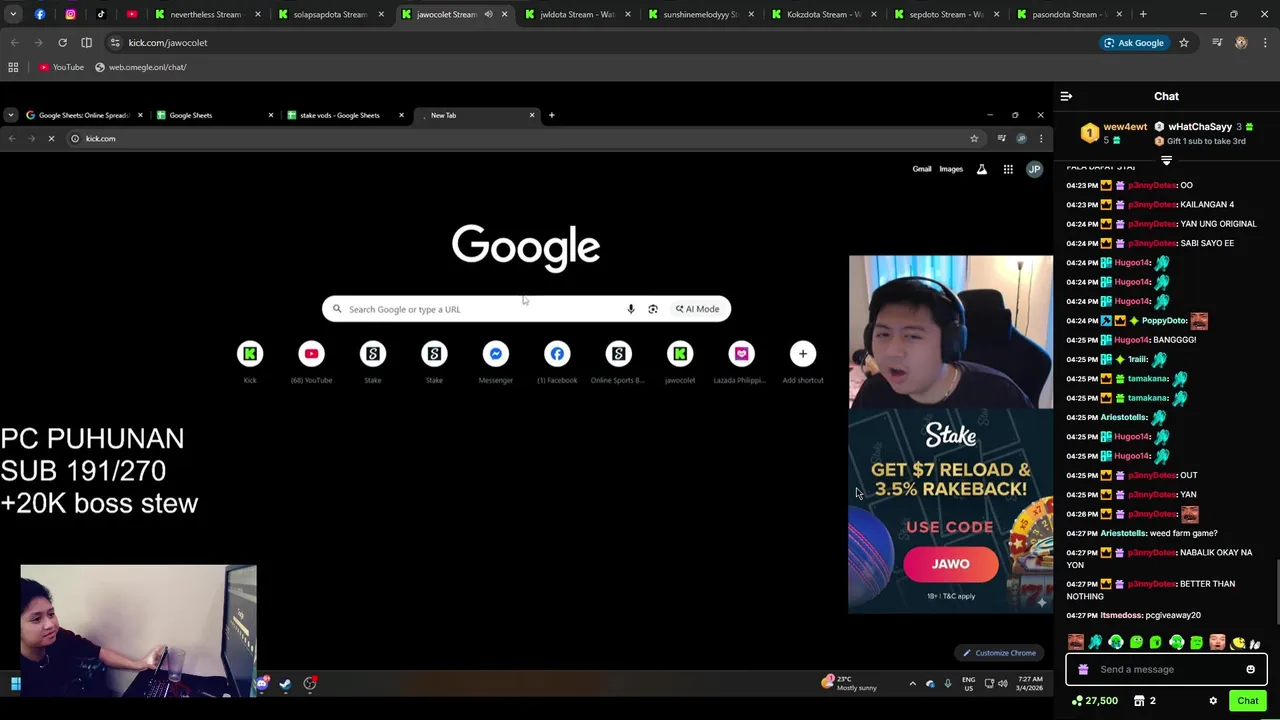Close the nevertheless Stream tab
This screenshot has height=720, width=1280.
(x=257, y=14)
